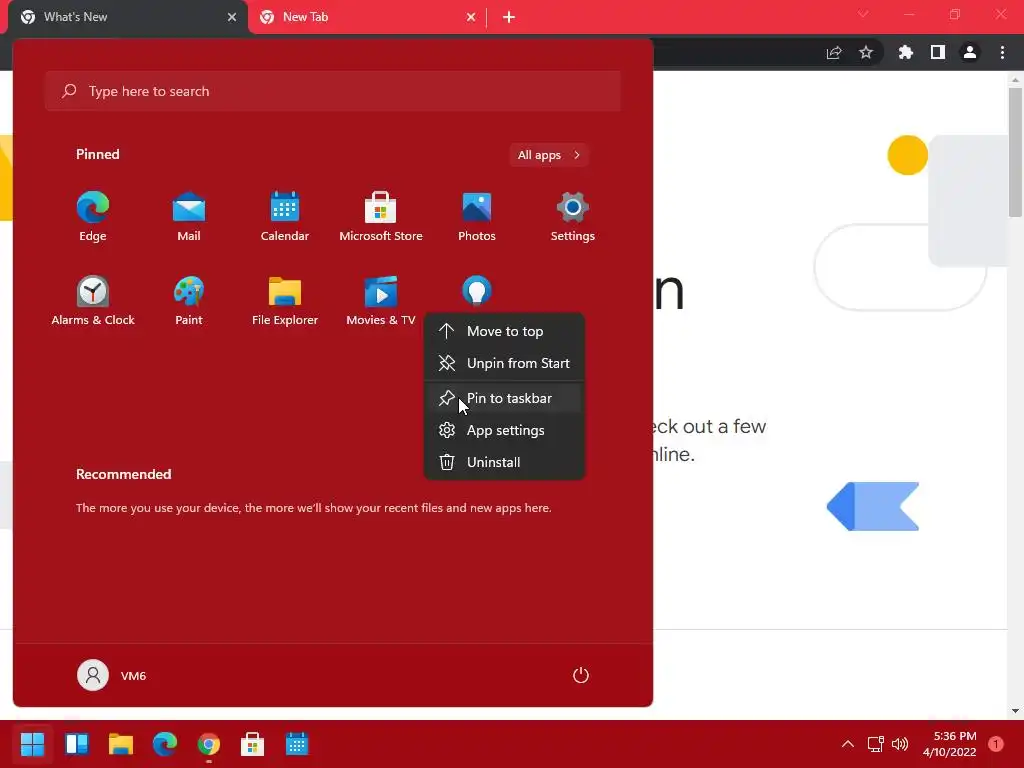Open the Chrome profile menu
This screenshot has height=768, width=1024.
coord(970,52)
